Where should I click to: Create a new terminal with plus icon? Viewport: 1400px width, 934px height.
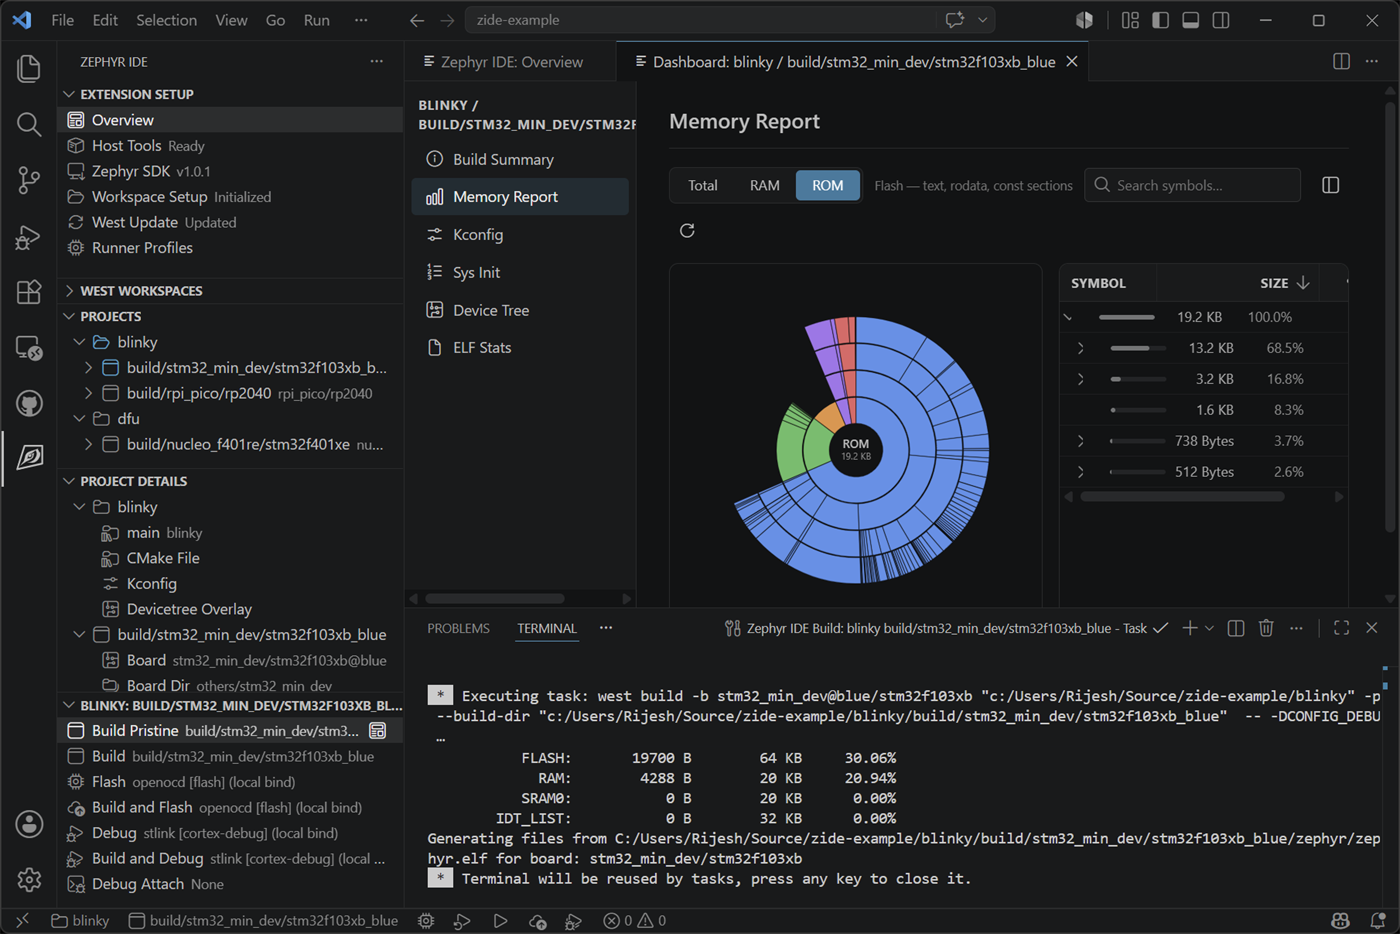coord(1189,628)
